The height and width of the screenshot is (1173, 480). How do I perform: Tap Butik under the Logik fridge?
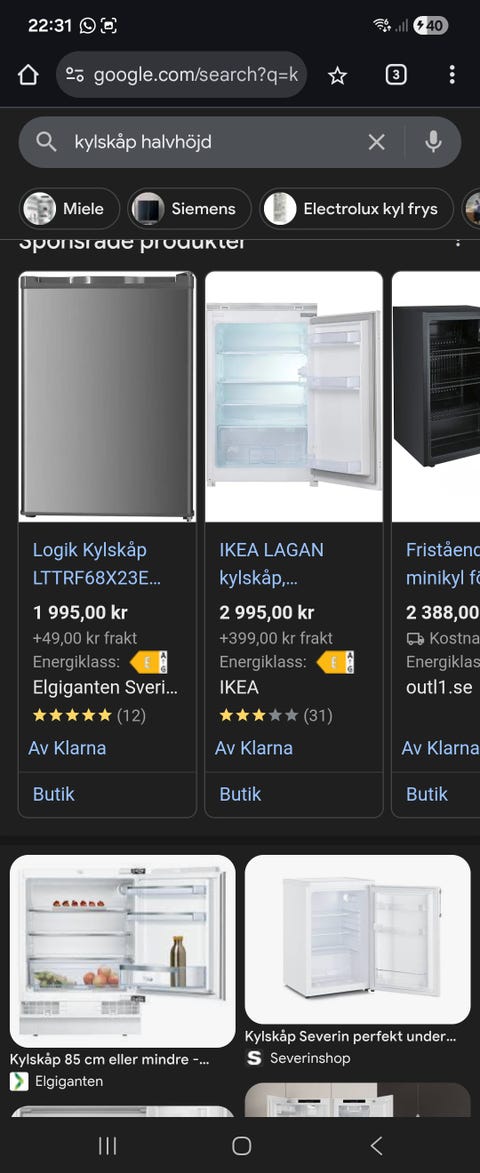coord(54,794)
